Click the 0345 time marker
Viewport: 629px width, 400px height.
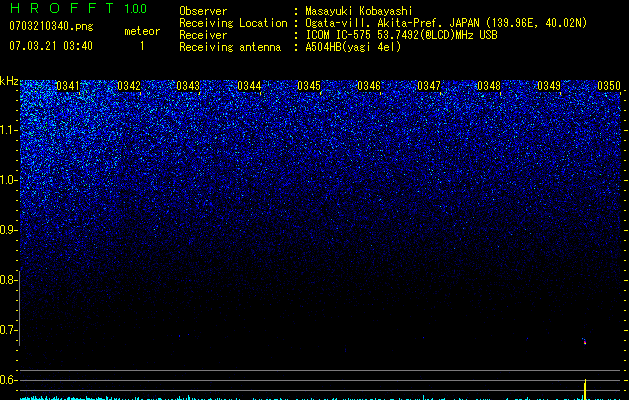click(309, 86)
